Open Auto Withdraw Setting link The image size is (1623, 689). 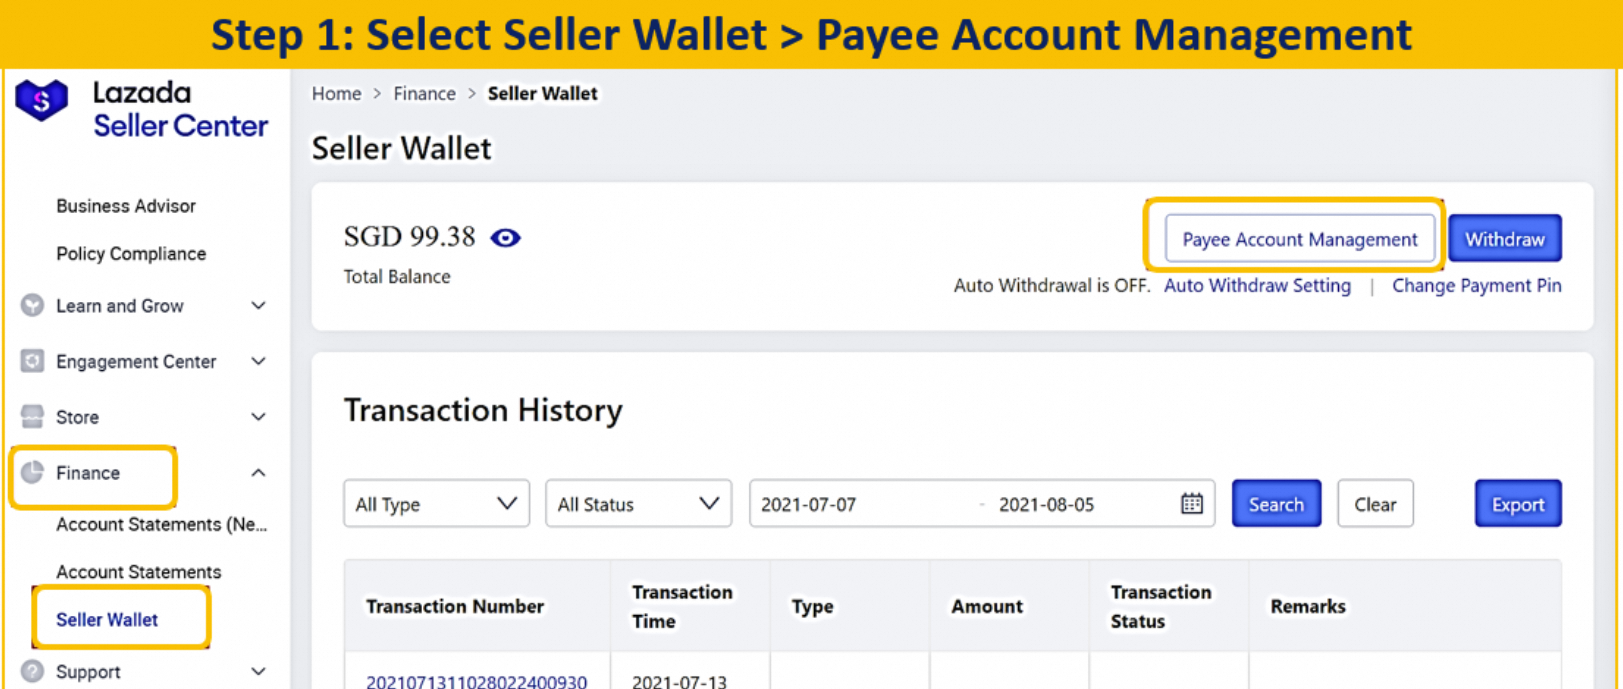(x=1256, y=285)
